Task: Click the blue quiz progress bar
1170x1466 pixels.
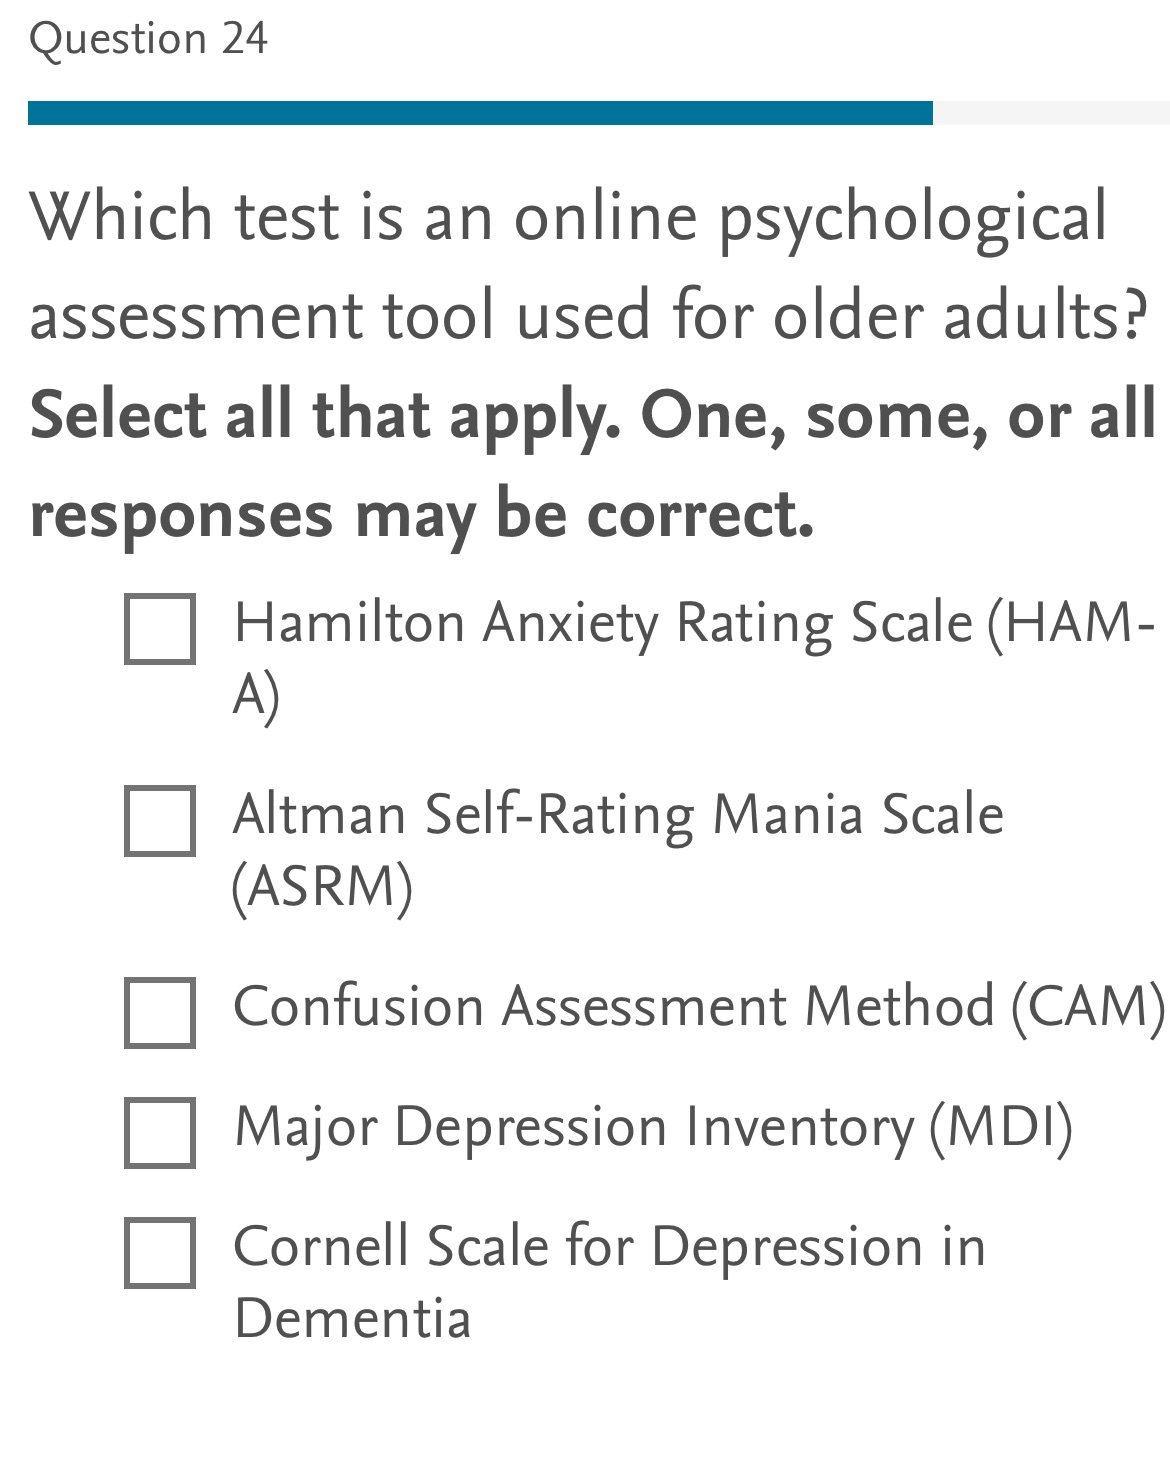Action: pos(480,110)
